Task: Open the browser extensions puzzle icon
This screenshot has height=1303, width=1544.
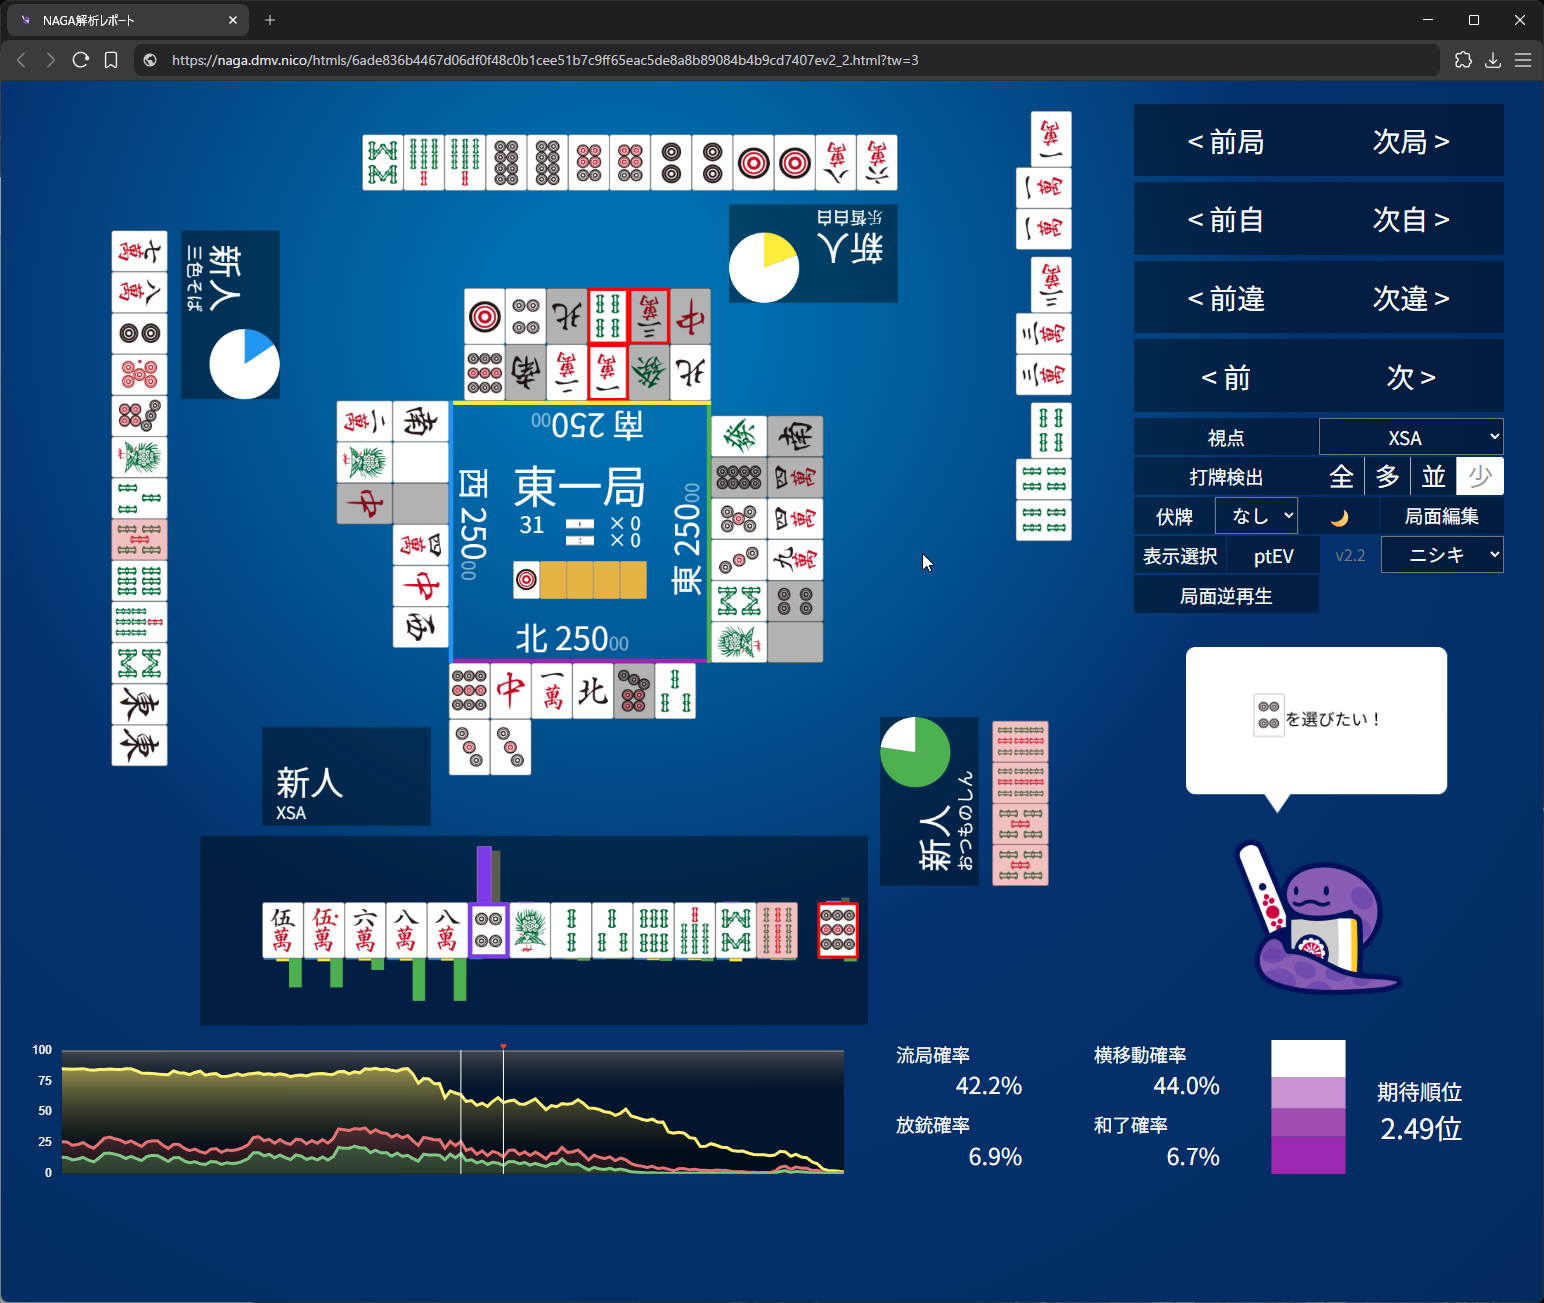Action: pyautogui.click(x=1463, y=60)
